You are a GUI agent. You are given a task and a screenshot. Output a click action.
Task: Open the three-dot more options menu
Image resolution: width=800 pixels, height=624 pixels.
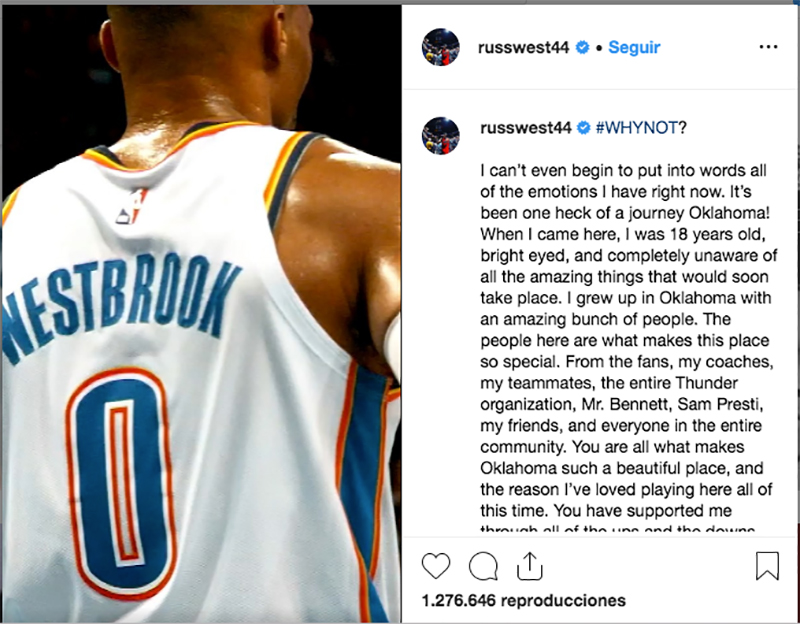click(x=768, y=47)
